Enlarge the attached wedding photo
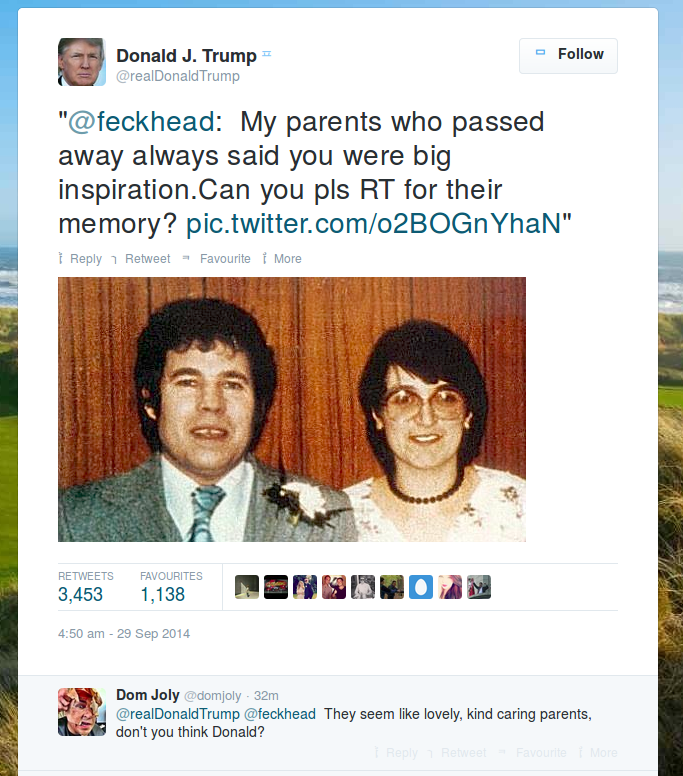The image size is (683, 776). 292,409
